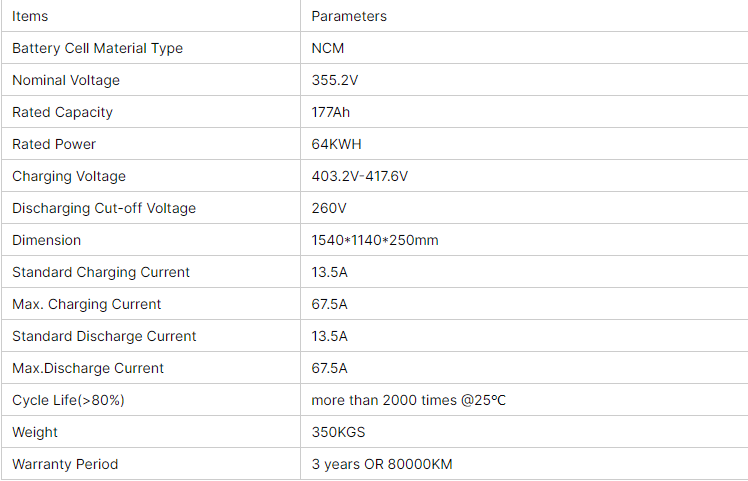Screen dimensions: 748x481
Task: Click the 'Parameters' header cell
Action: coord(349,16)
